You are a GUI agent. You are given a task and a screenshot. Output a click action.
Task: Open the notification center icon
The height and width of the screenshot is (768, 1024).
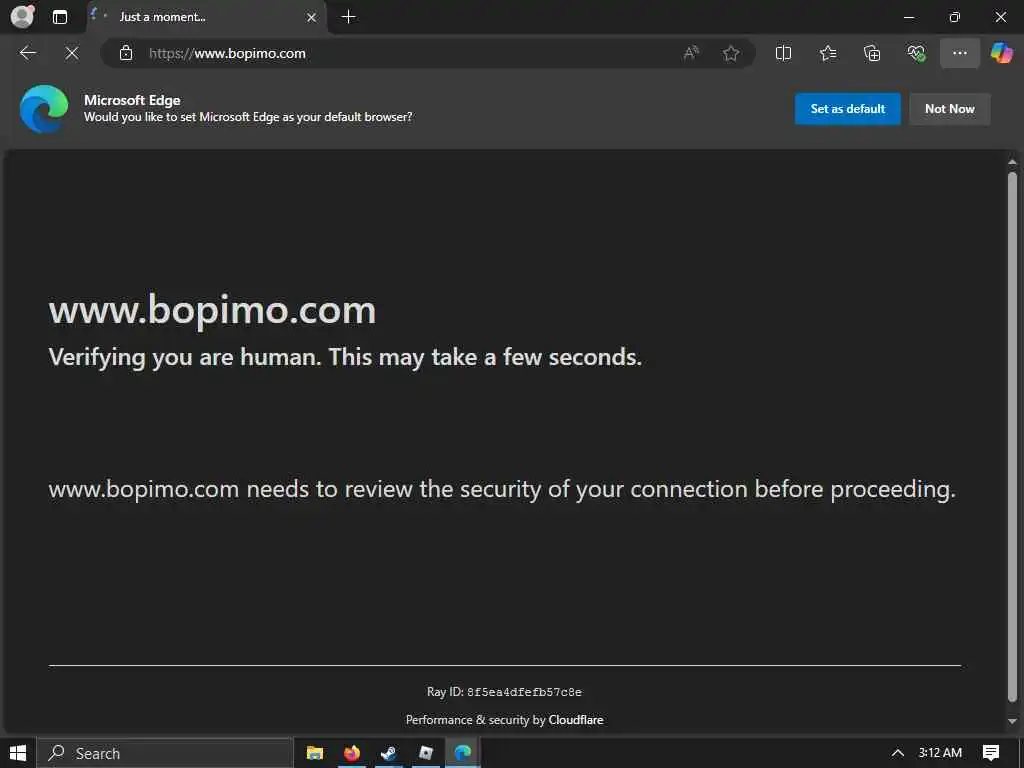(991, 753)
